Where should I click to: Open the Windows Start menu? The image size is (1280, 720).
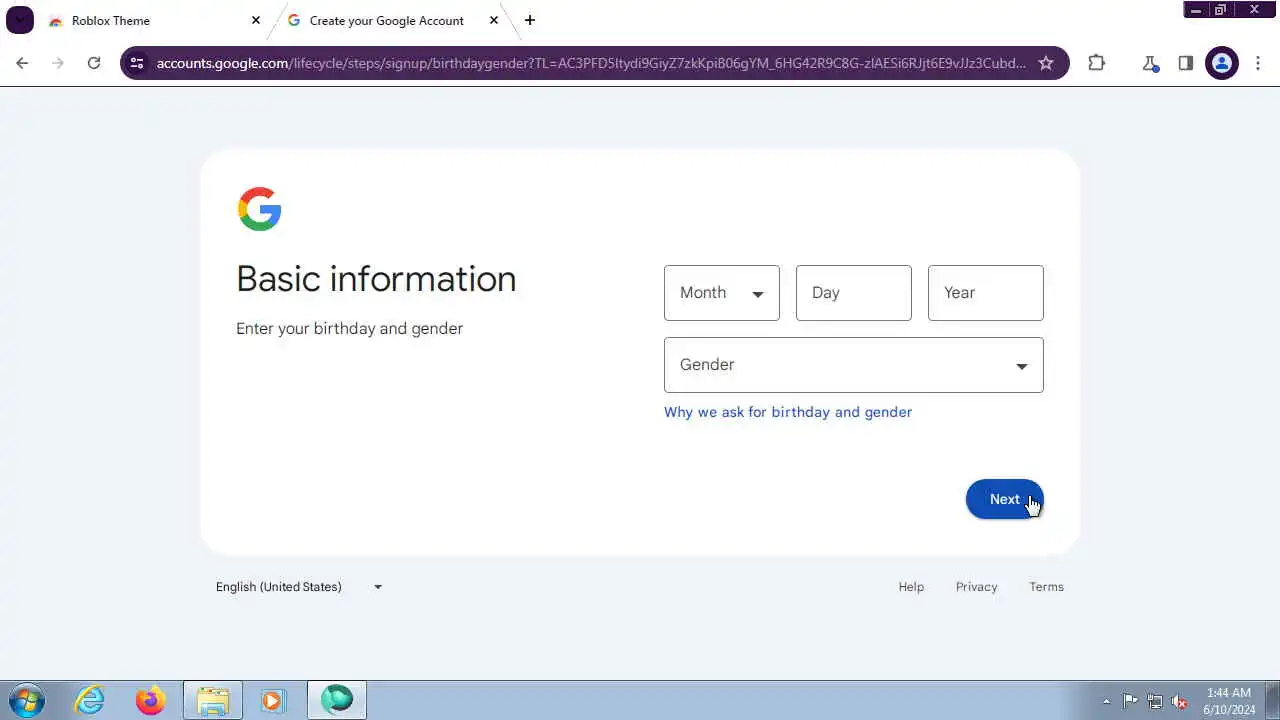point(27,700)
